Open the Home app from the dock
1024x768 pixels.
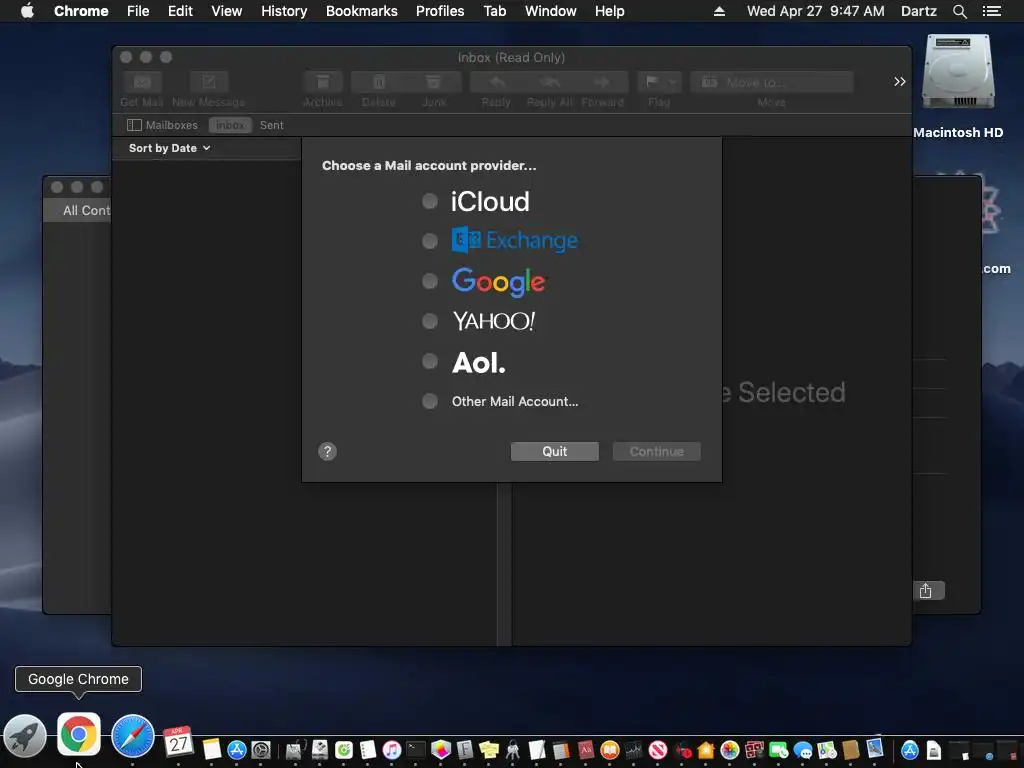[706, 750]
